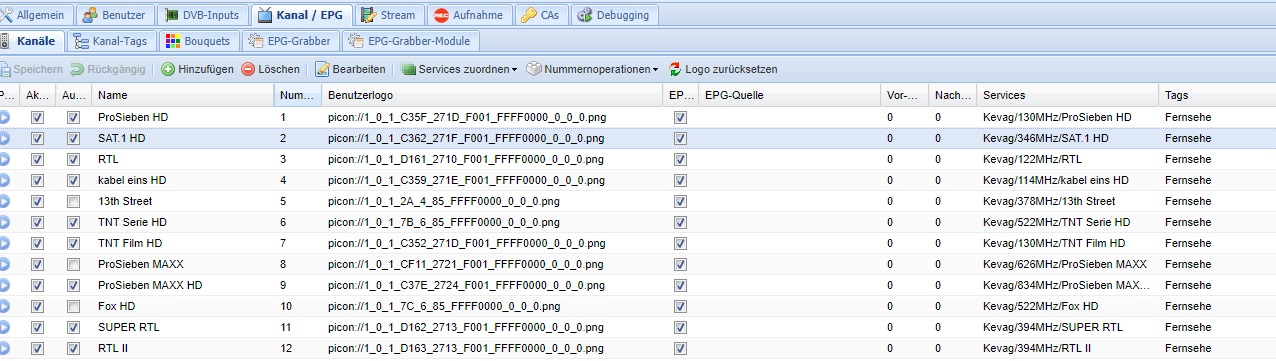Image resolution: width=1276 pixels, height=361 pixels.
Task: Open the Services zuordnen dropdown
Action: click(x=459, y=69)
